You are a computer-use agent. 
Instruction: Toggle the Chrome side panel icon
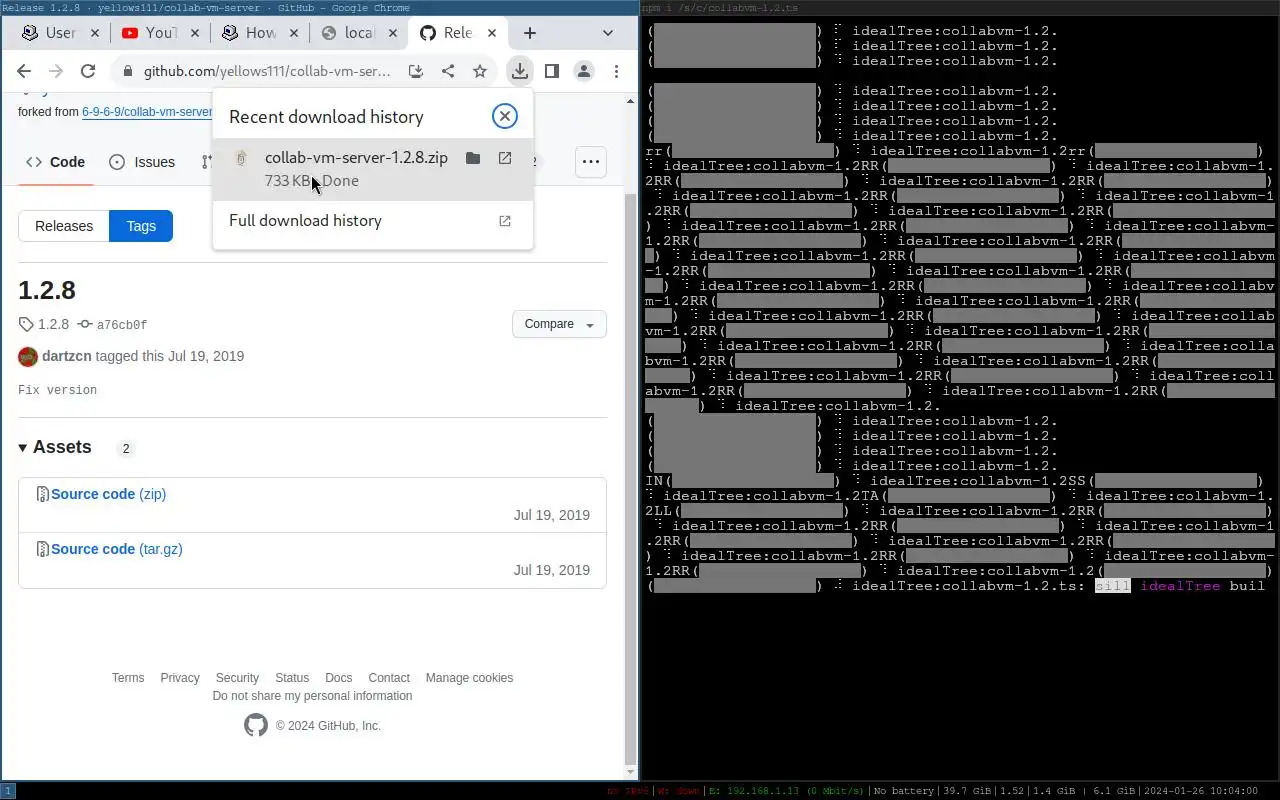coord(551,71)
